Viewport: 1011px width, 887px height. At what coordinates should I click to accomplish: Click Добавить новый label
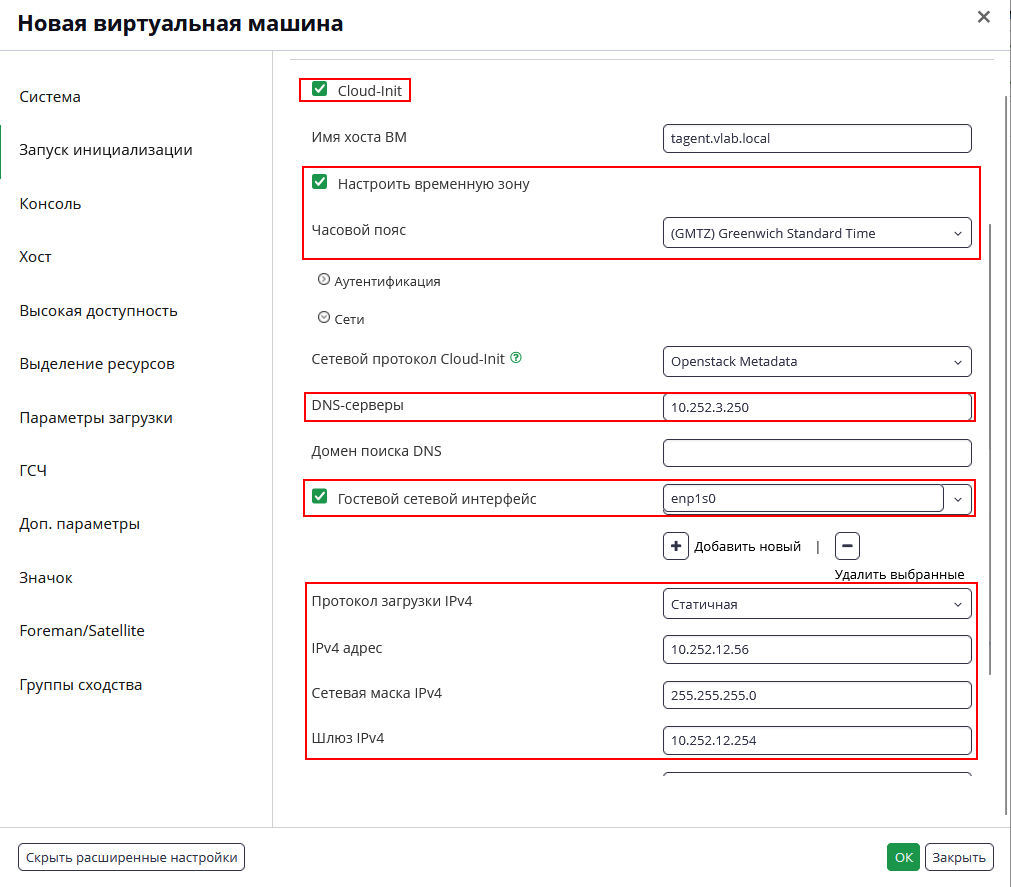click(x=747, y=546)
